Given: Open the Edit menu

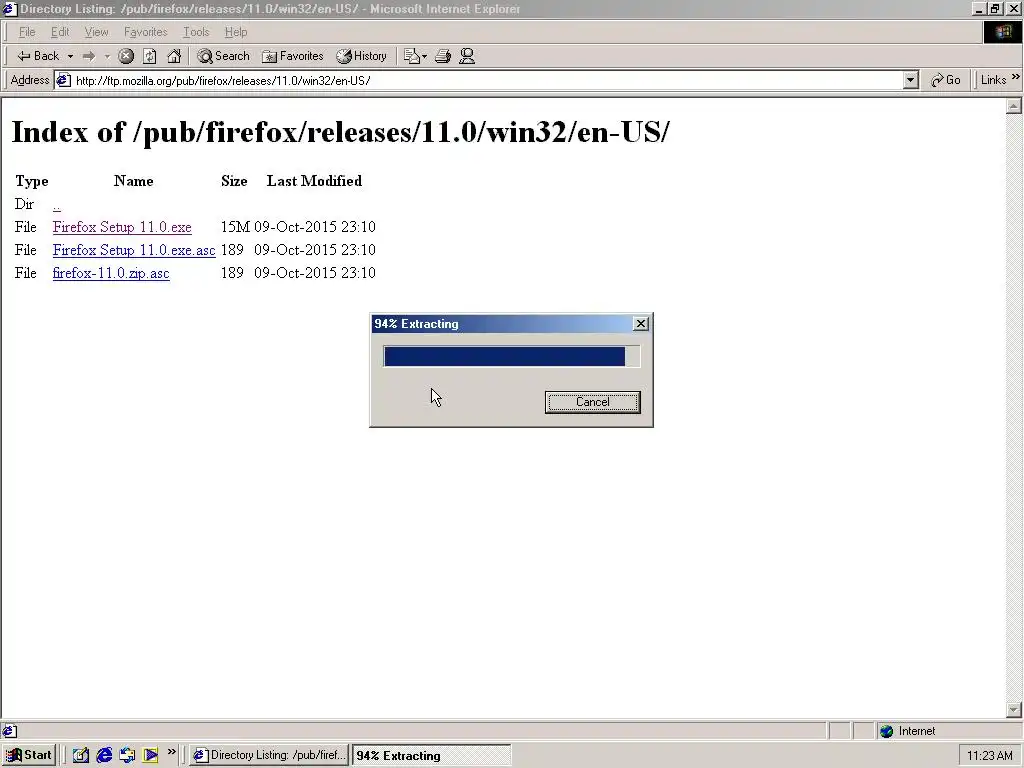Looking at the screenshot, I should (x=59, y=32).
